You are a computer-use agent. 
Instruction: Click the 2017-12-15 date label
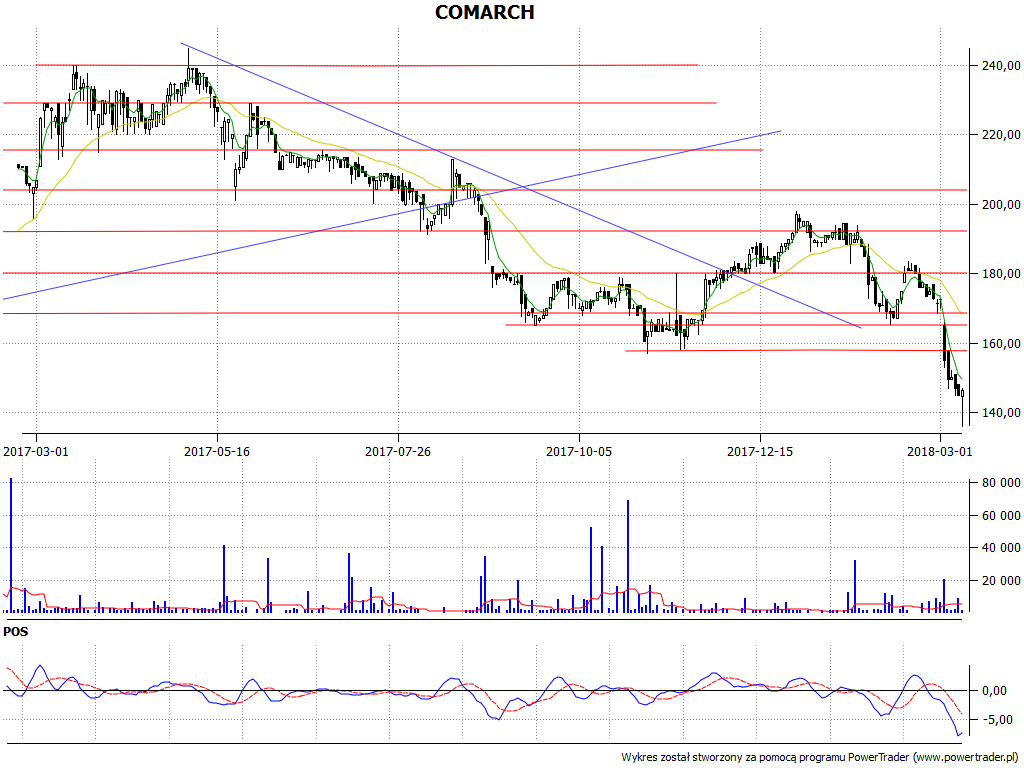point(760,451)
